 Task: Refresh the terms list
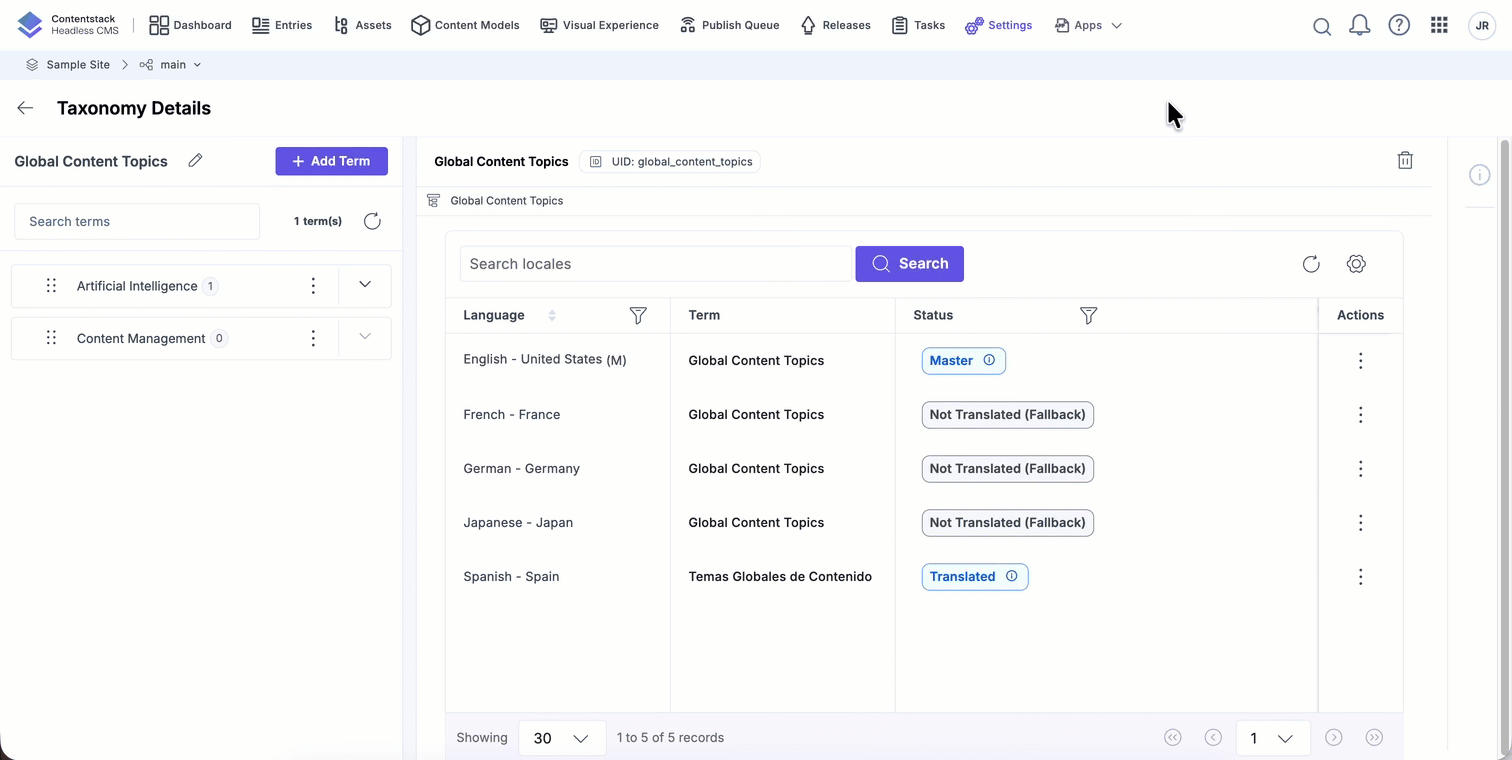pyautogui.click(x=372, y=221)
